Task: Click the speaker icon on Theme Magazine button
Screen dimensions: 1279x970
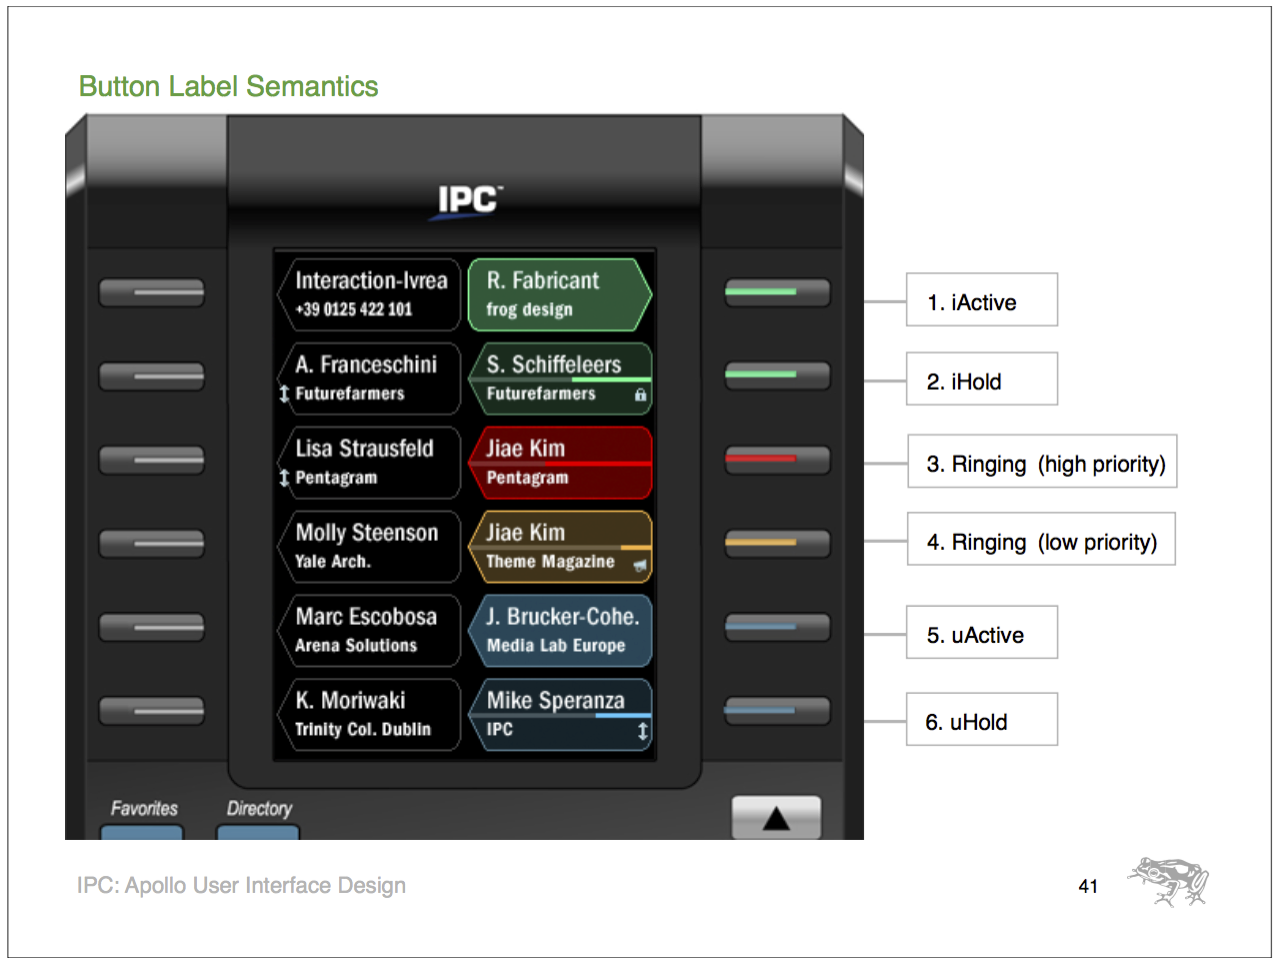Action: coord(640,566)
